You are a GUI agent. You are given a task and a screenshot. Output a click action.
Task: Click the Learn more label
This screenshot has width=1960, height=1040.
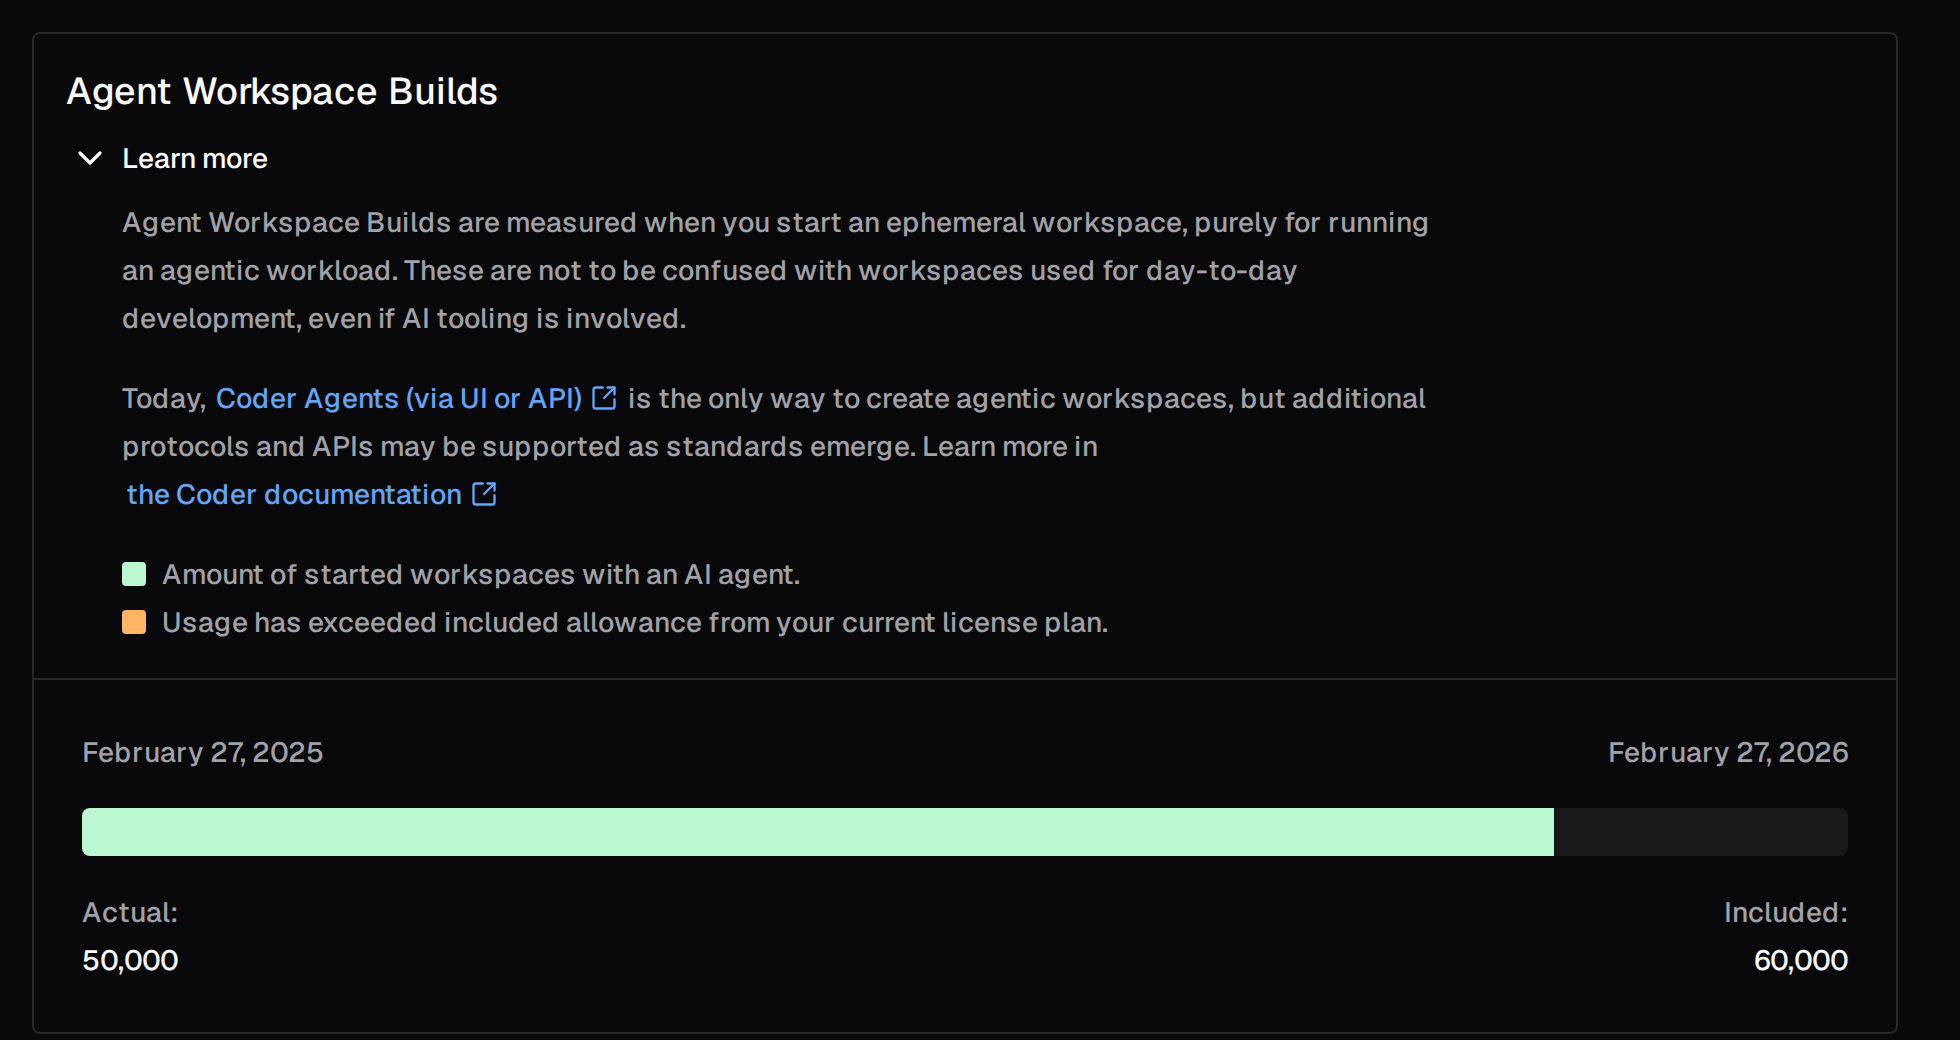click(195, 159)
